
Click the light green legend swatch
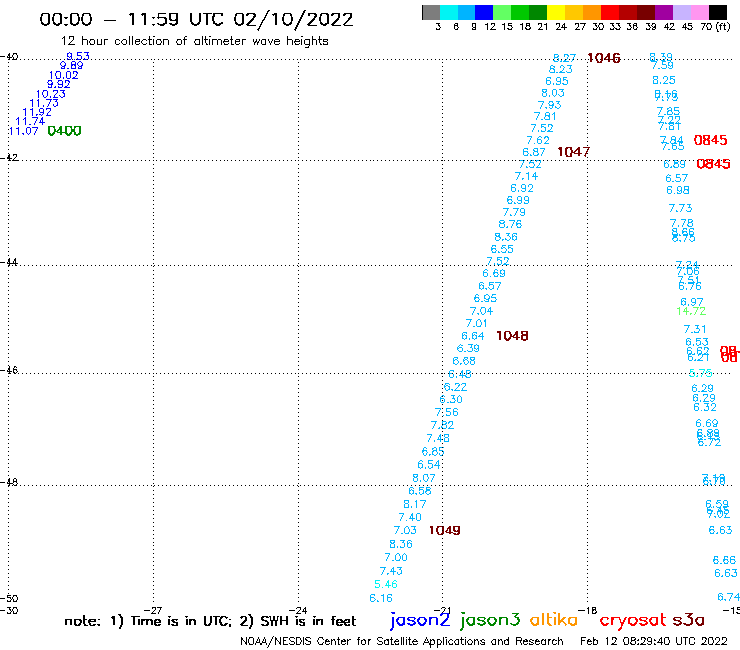(502, 13)
